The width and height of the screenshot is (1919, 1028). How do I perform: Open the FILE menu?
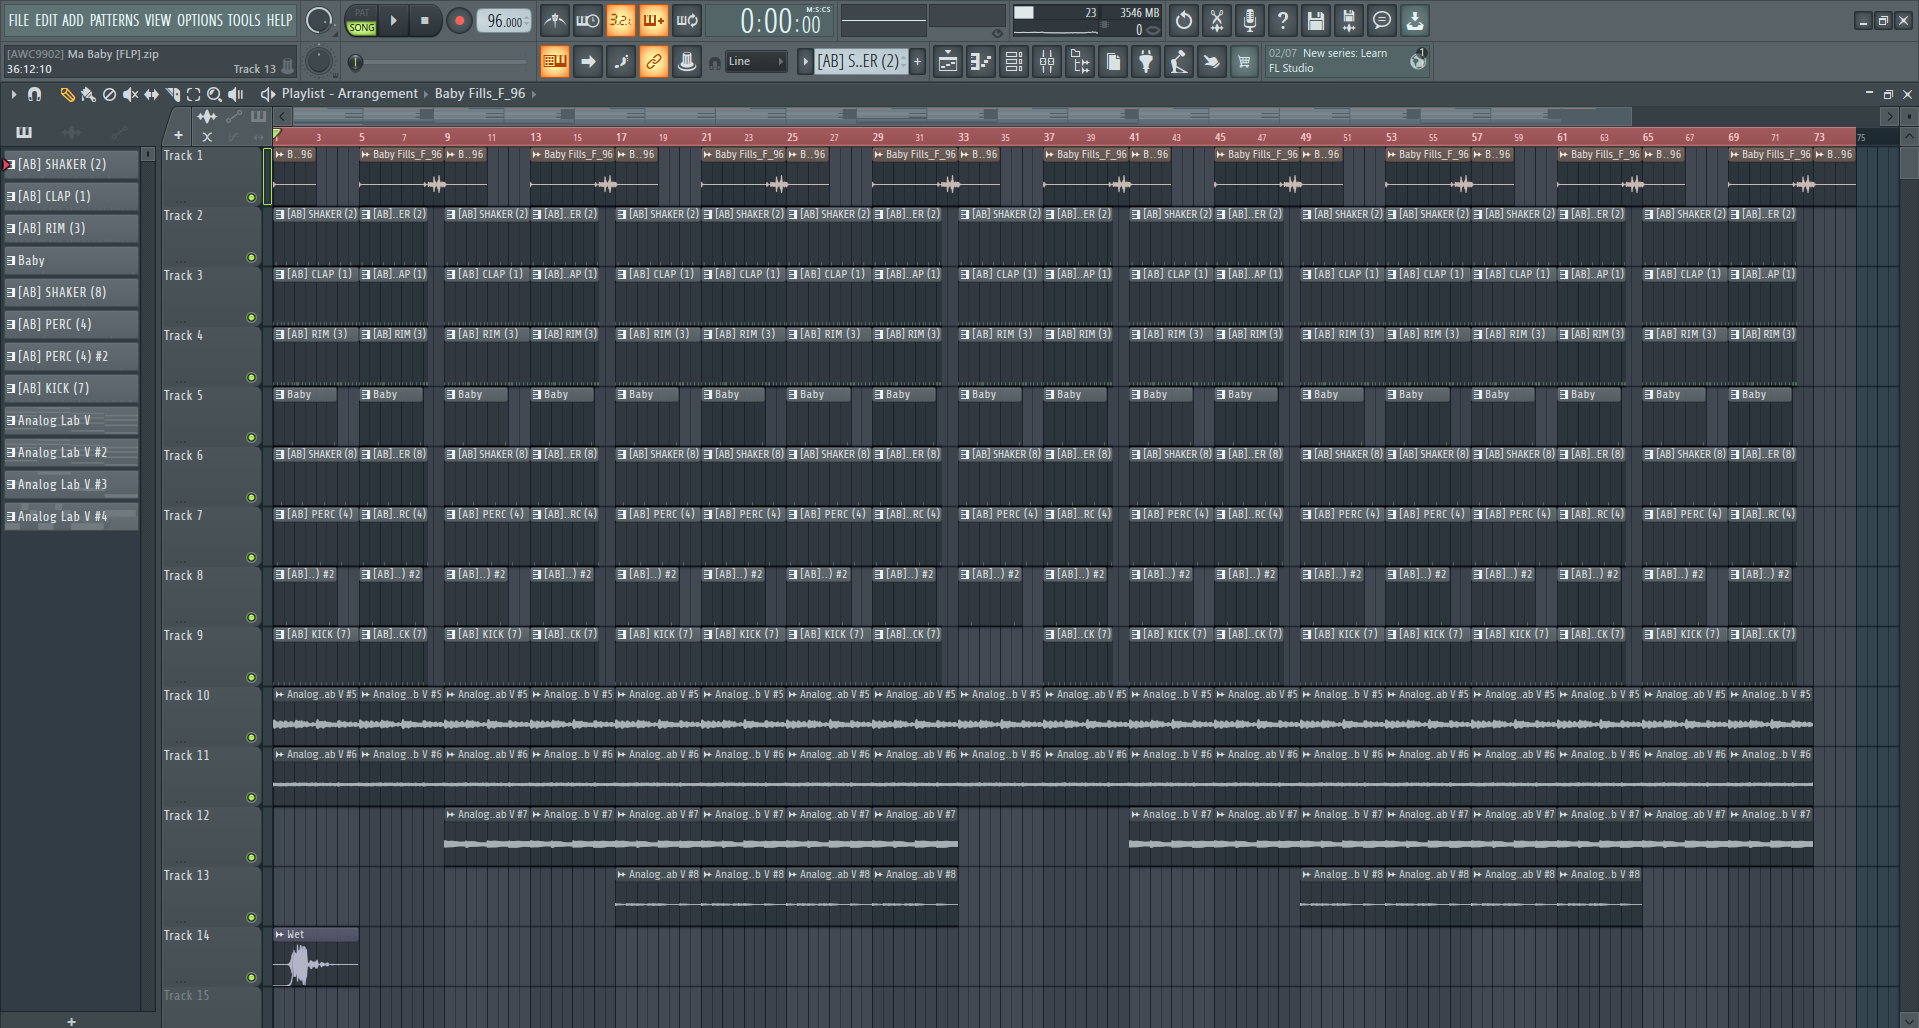pyautogui.click(x=19, y=20)
